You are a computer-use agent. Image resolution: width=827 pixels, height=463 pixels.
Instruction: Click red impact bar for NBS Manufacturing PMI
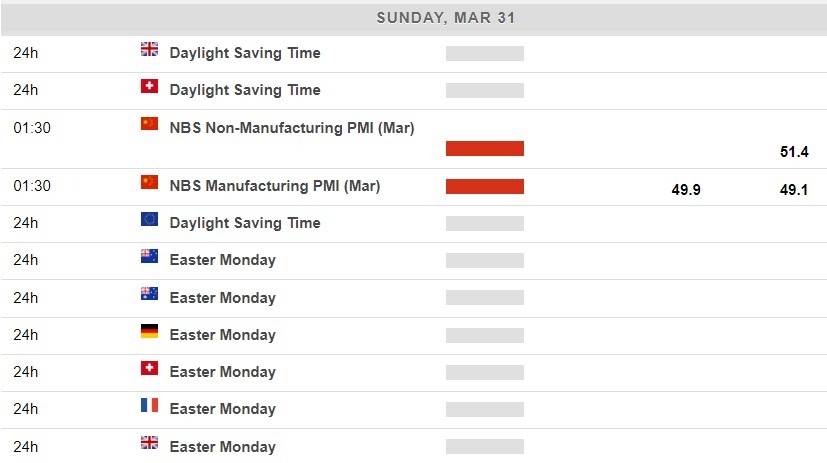point(484,186)
